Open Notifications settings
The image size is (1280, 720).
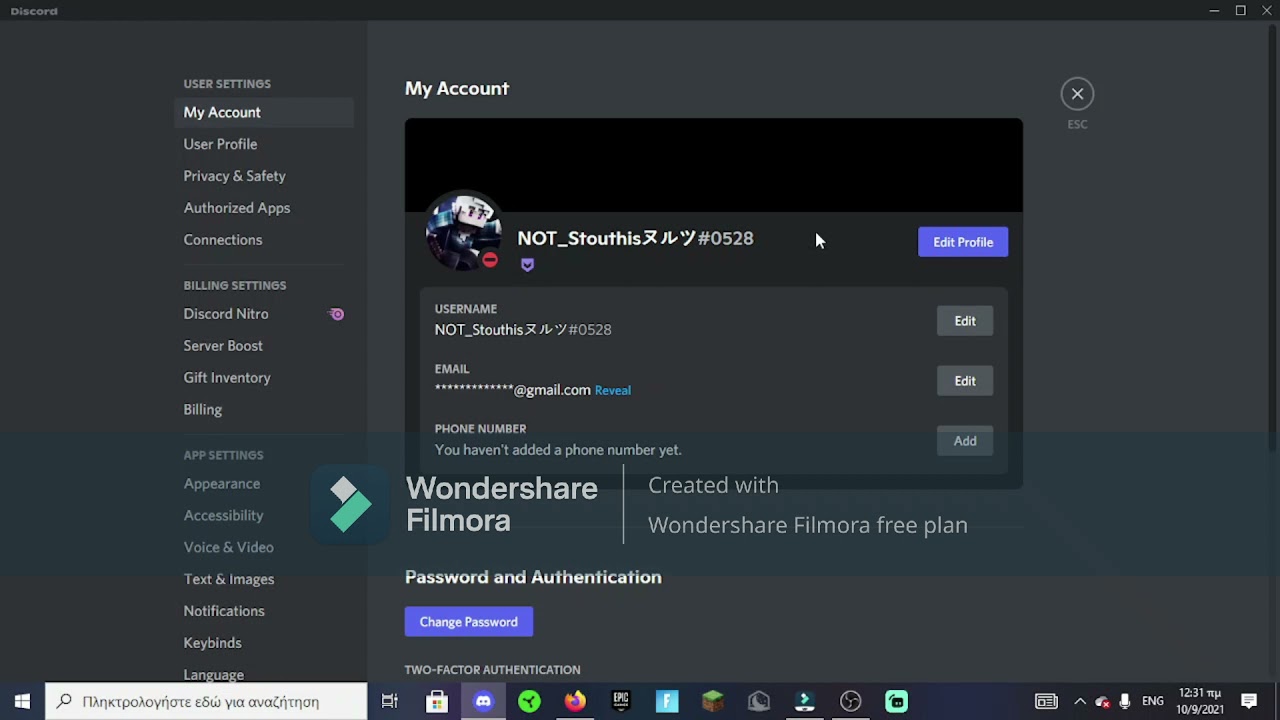264,611
